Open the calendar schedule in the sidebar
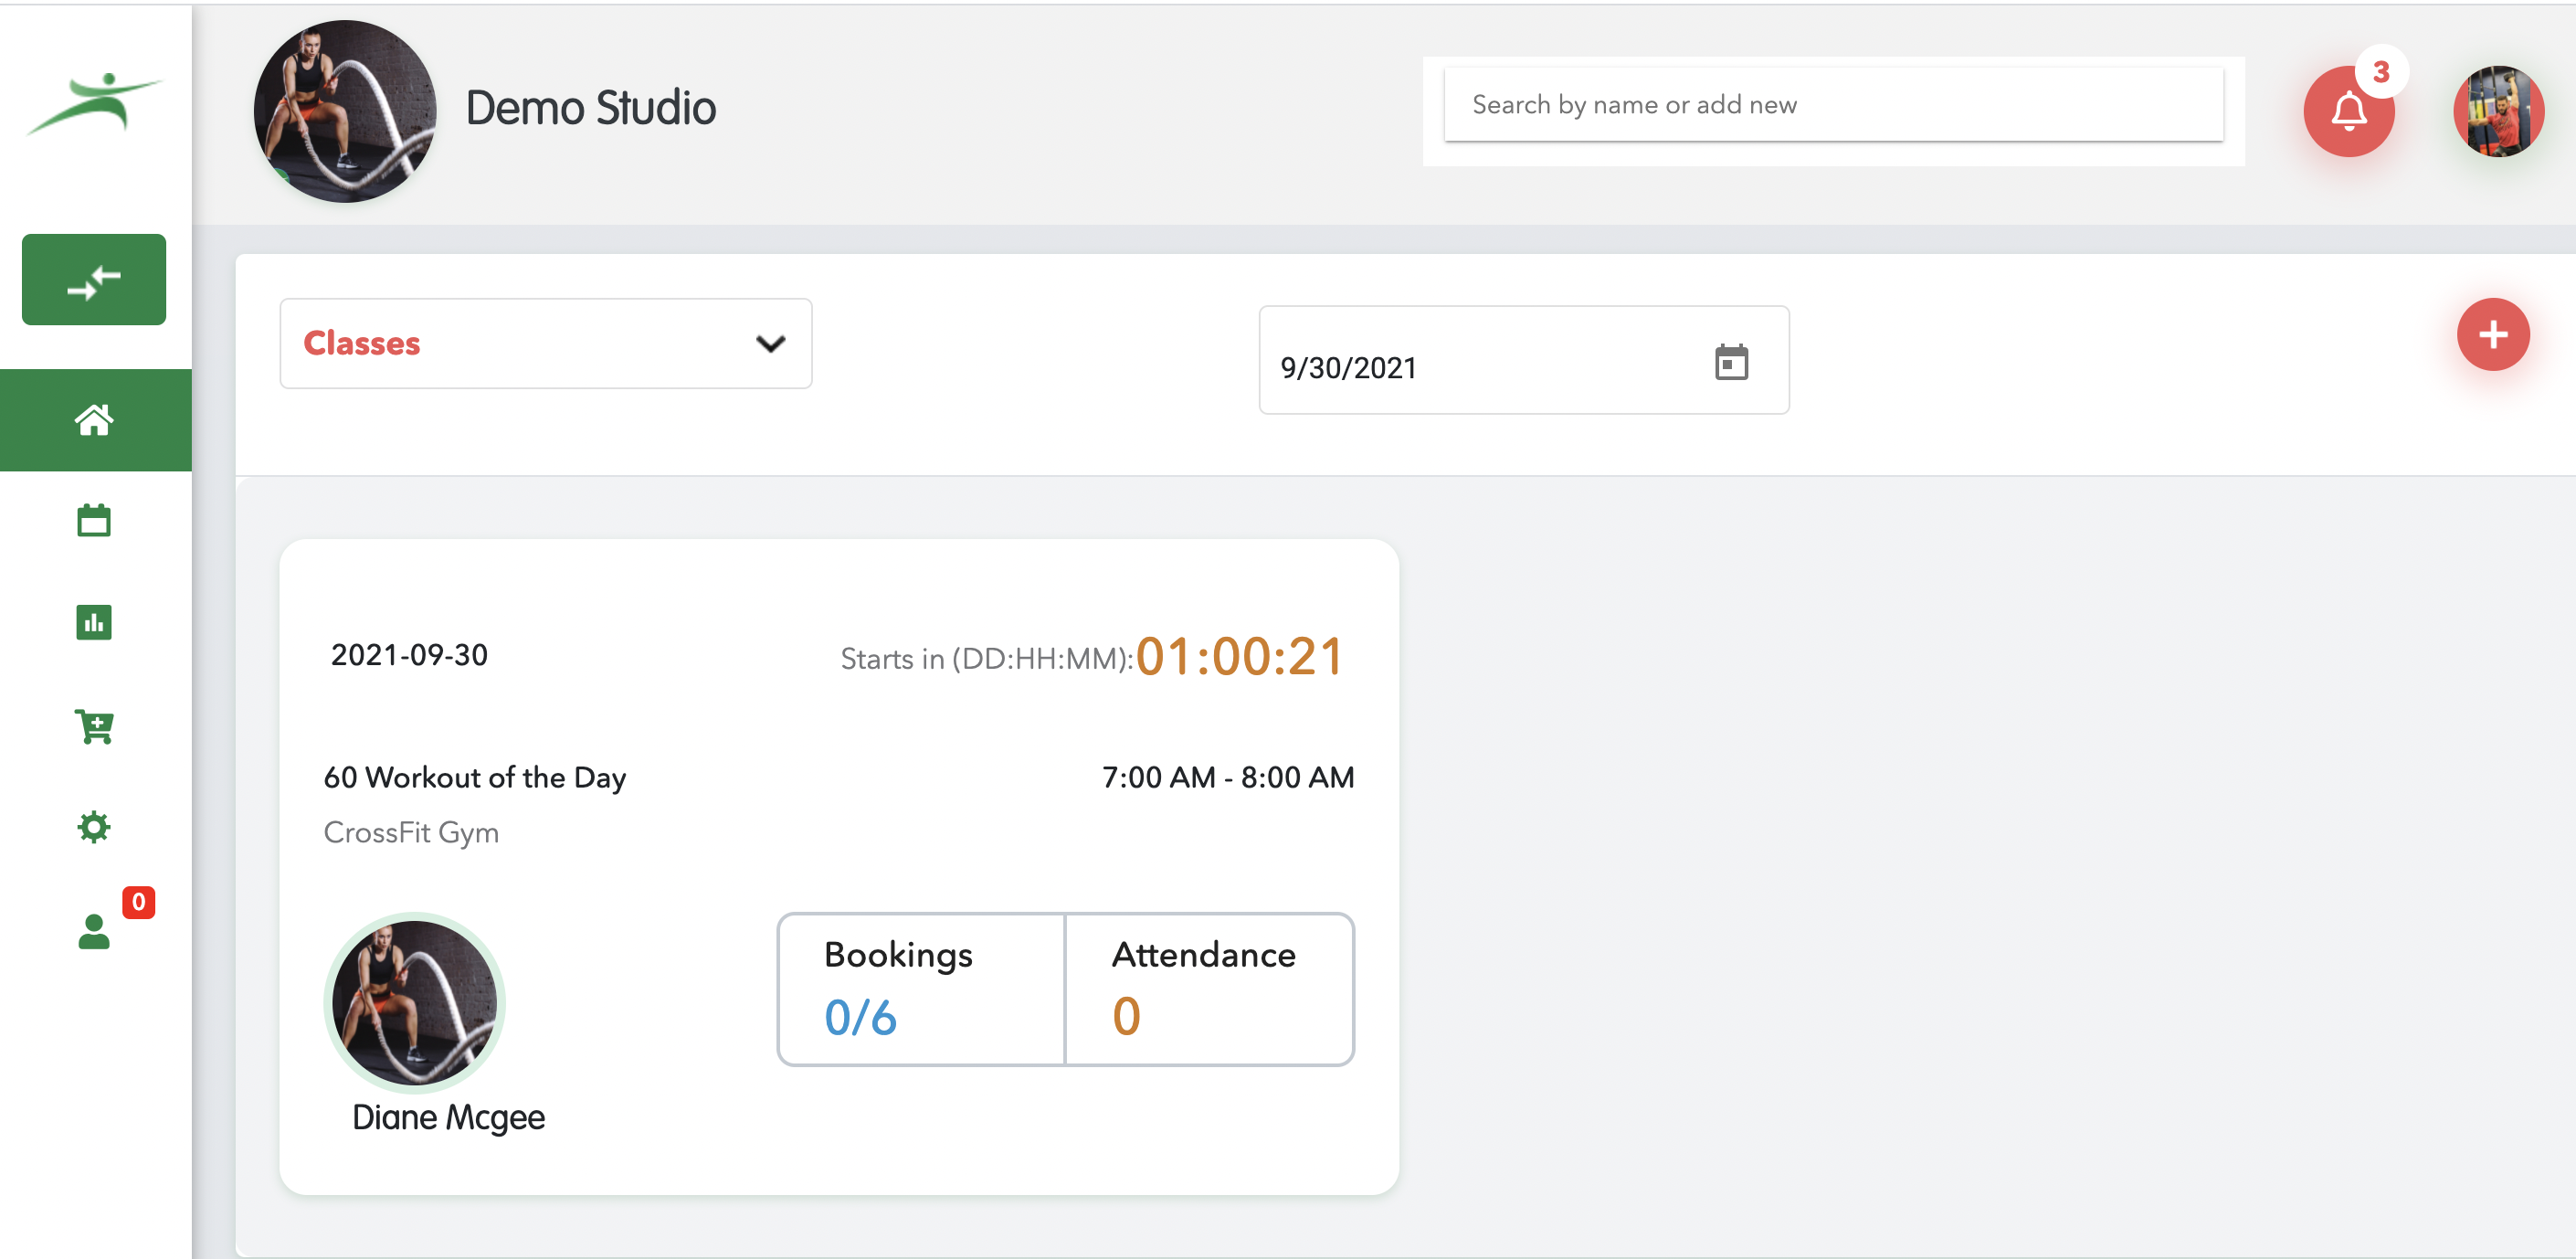Viewport: 2576px width, 1259px height. 94,520
